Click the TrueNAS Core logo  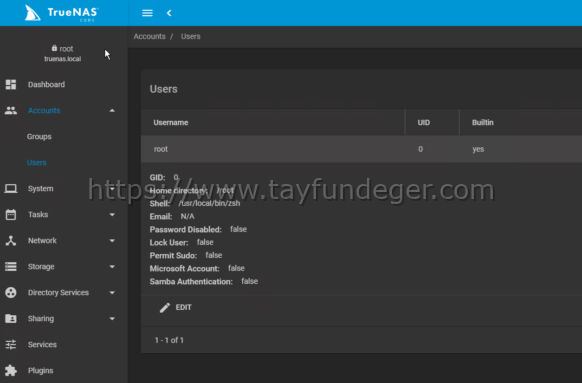[61, 13]
